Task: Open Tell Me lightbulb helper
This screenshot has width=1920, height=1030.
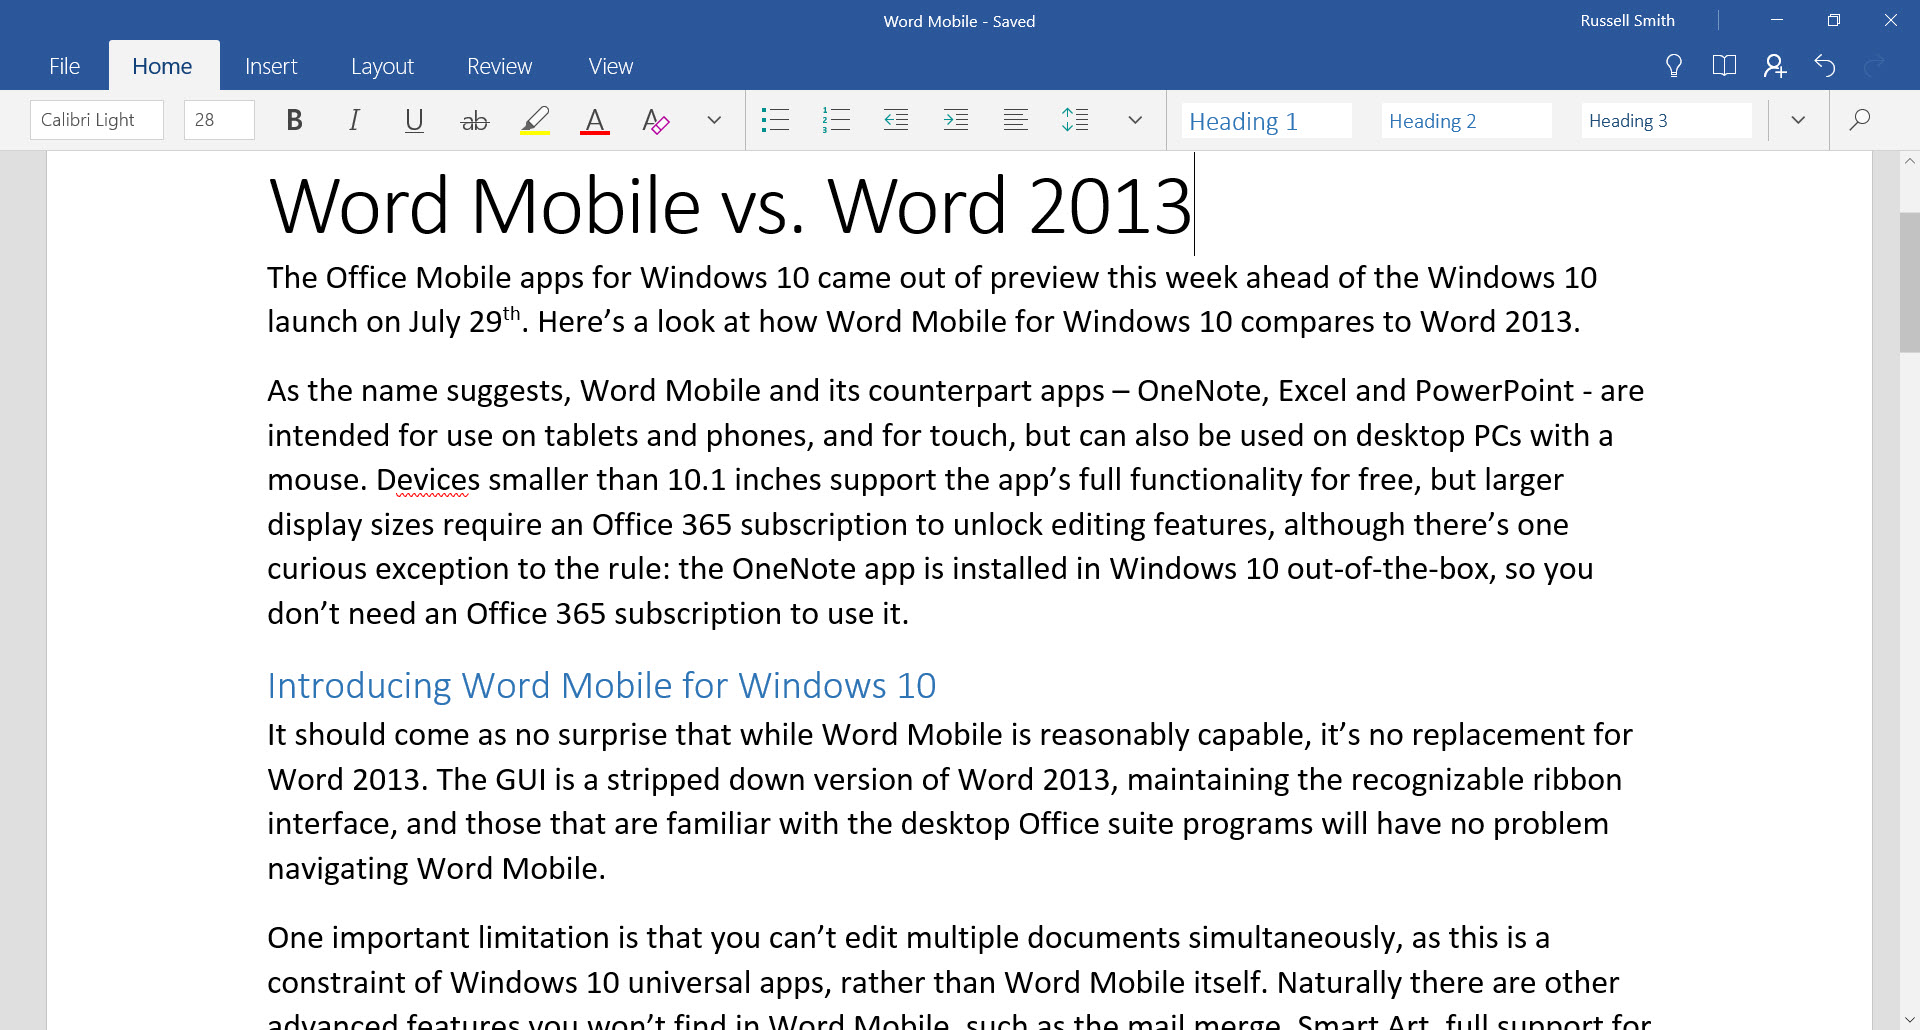Action: coord(1673,66)
